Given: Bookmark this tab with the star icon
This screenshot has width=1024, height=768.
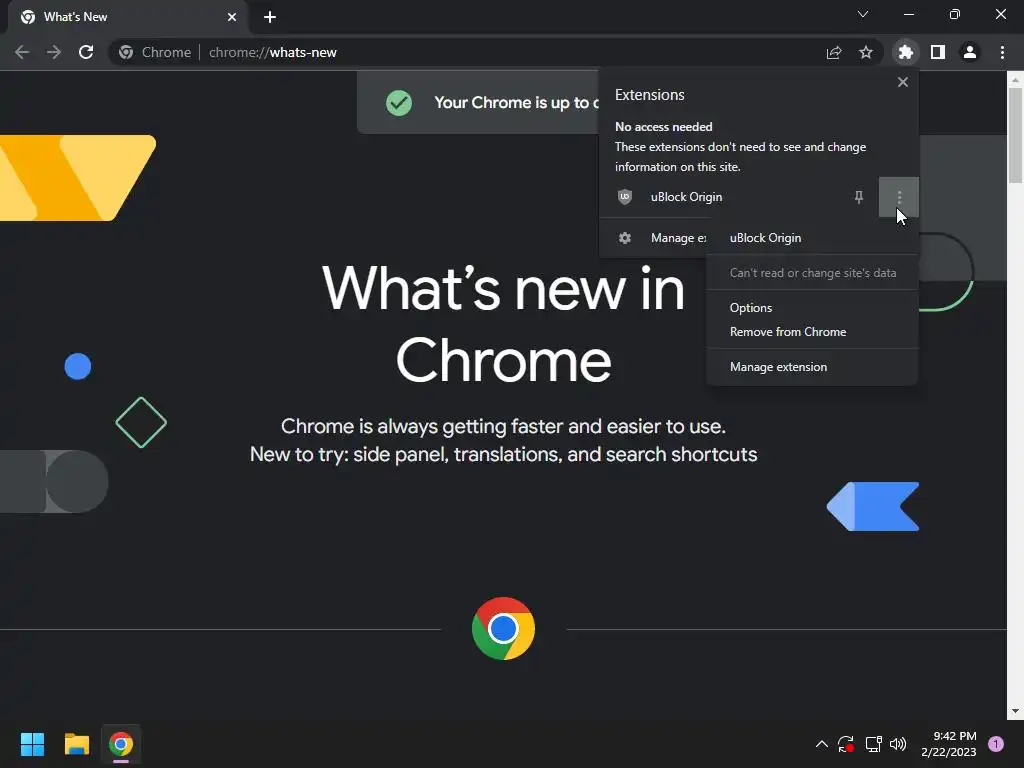Looking at the screenshot, I should (866, 52).
